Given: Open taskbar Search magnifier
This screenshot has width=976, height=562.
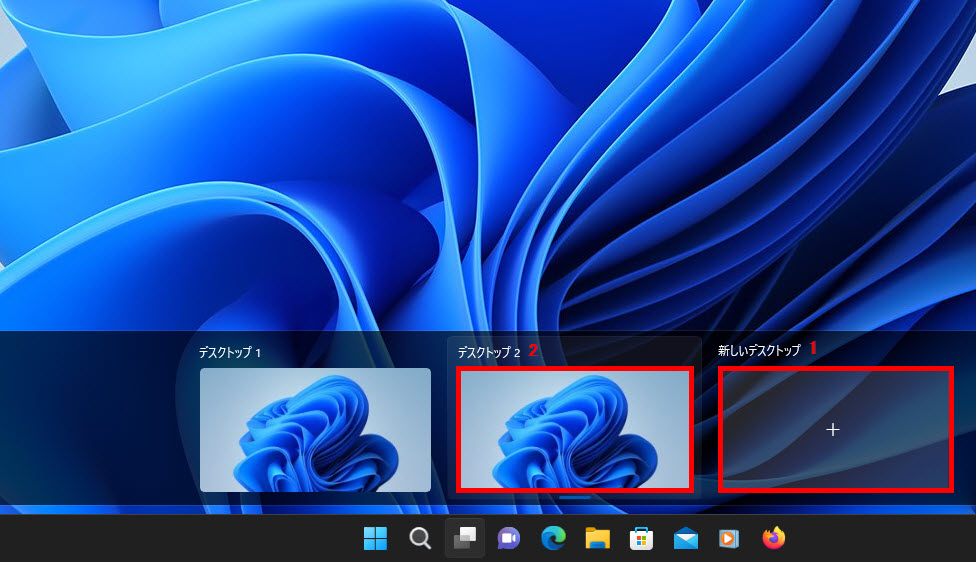Looking at the screenshot, I should click(420, 539).
